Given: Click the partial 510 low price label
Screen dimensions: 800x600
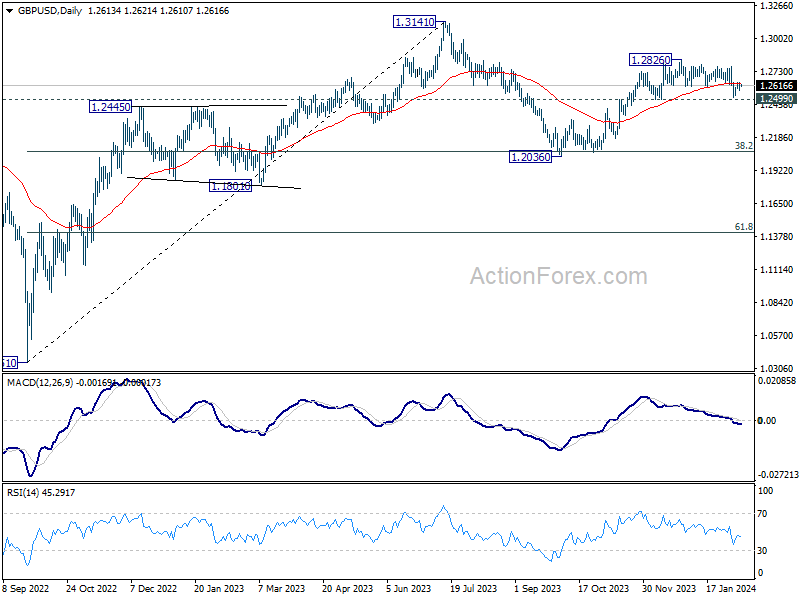Looking at the screenshot, I should [x=10, y=363].
